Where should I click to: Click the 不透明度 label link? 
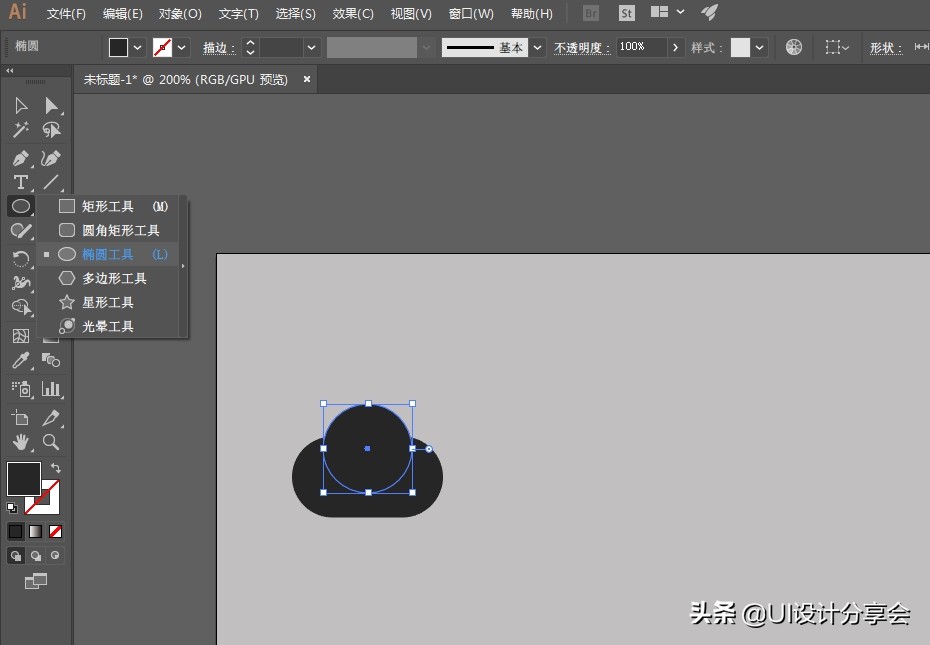tap(581, 47)
